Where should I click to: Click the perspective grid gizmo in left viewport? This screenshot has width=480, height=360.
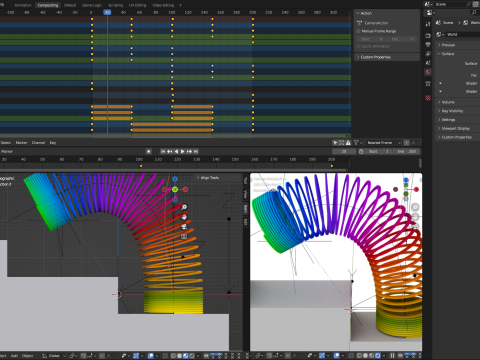(x=184, y=237)
